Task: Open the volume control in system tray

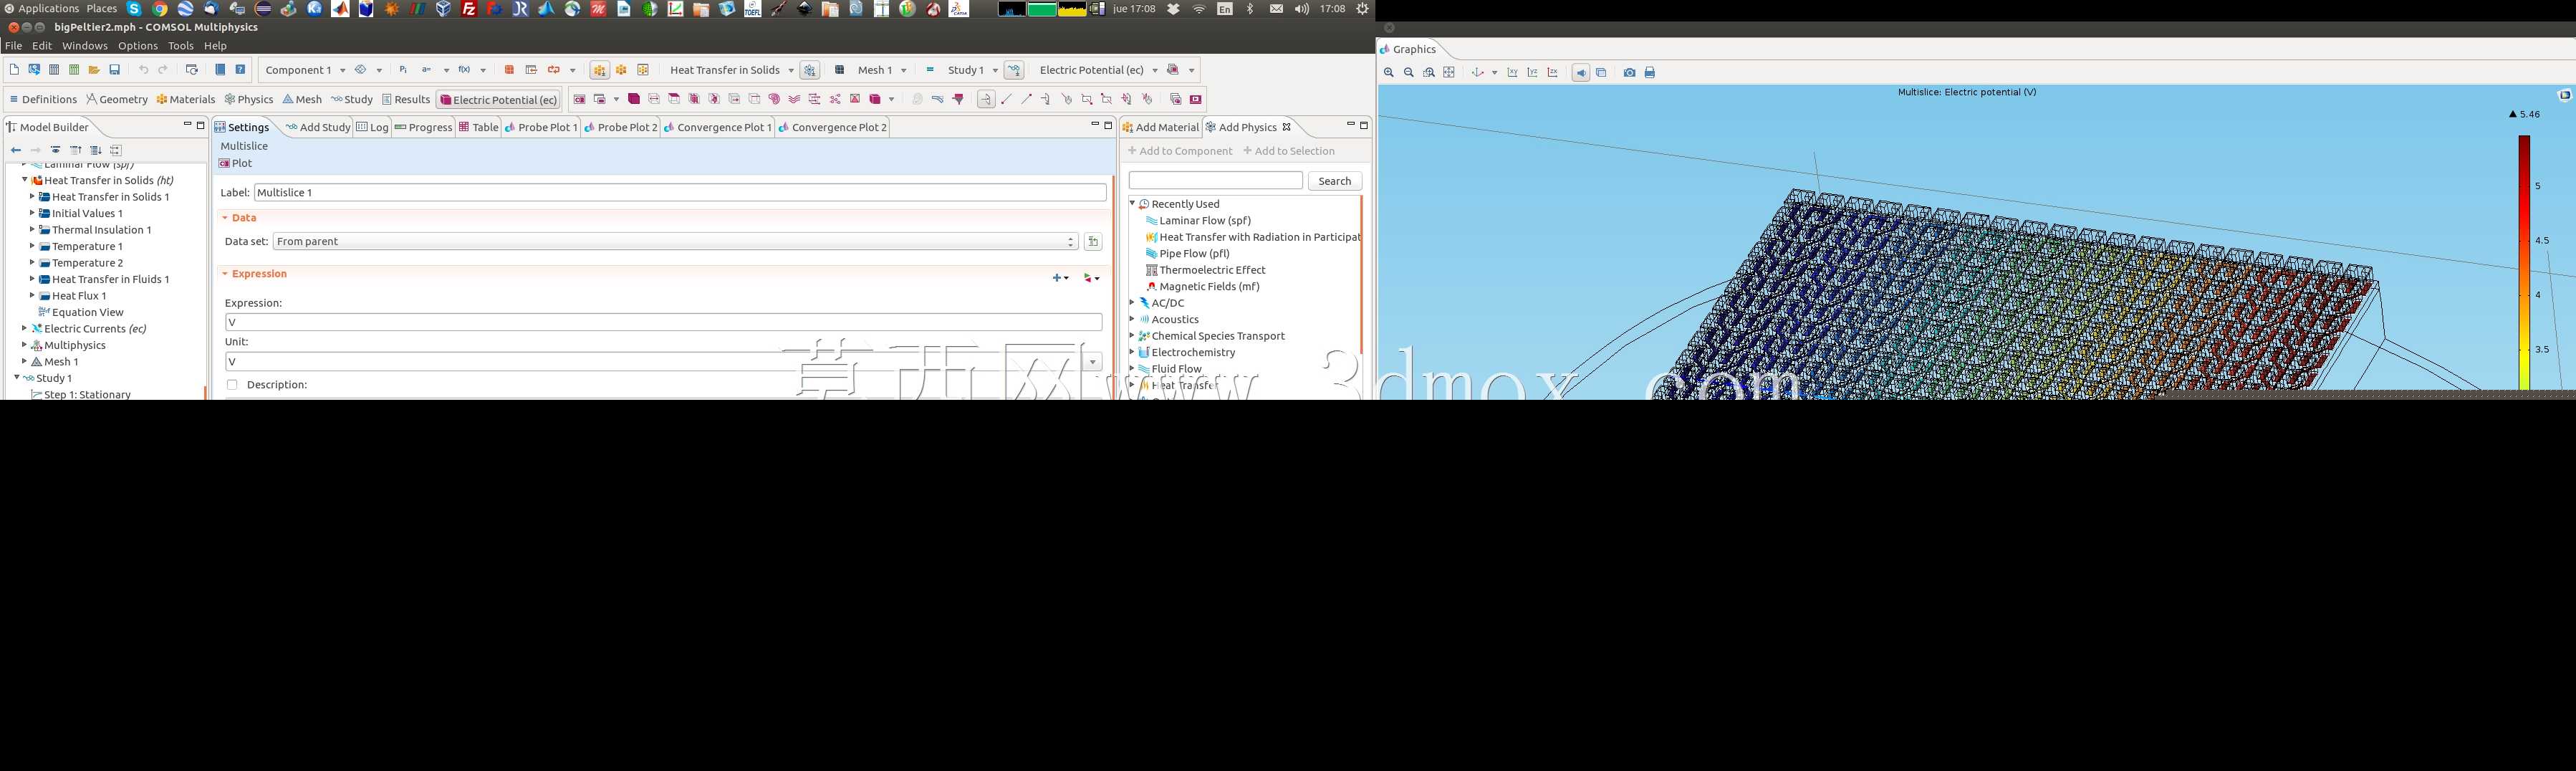Action: point(1301,9)
